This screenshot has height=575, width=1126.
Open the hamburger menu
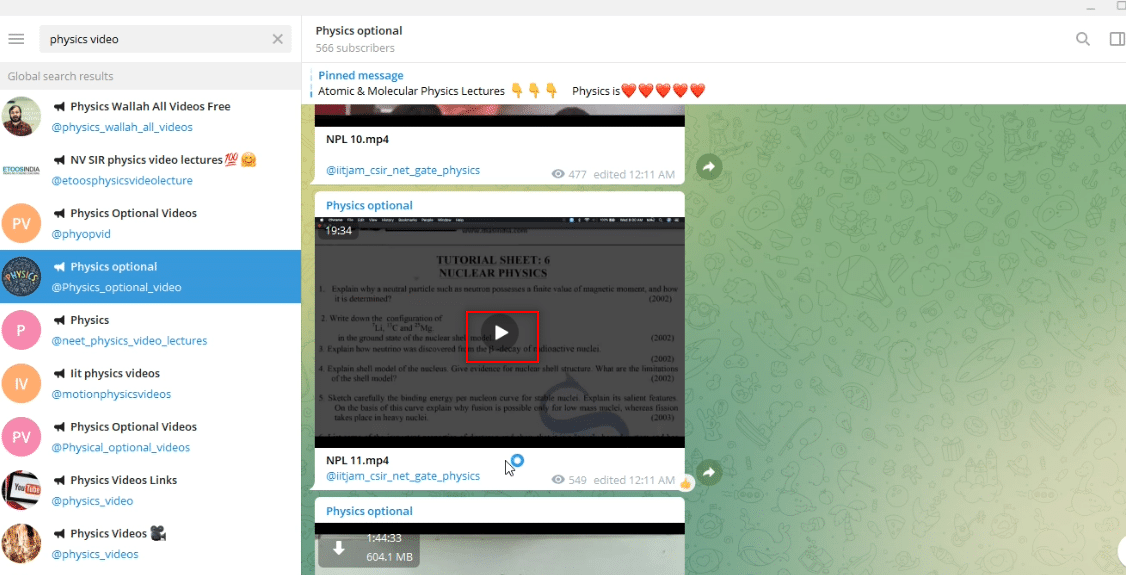[x=16, y=39]
